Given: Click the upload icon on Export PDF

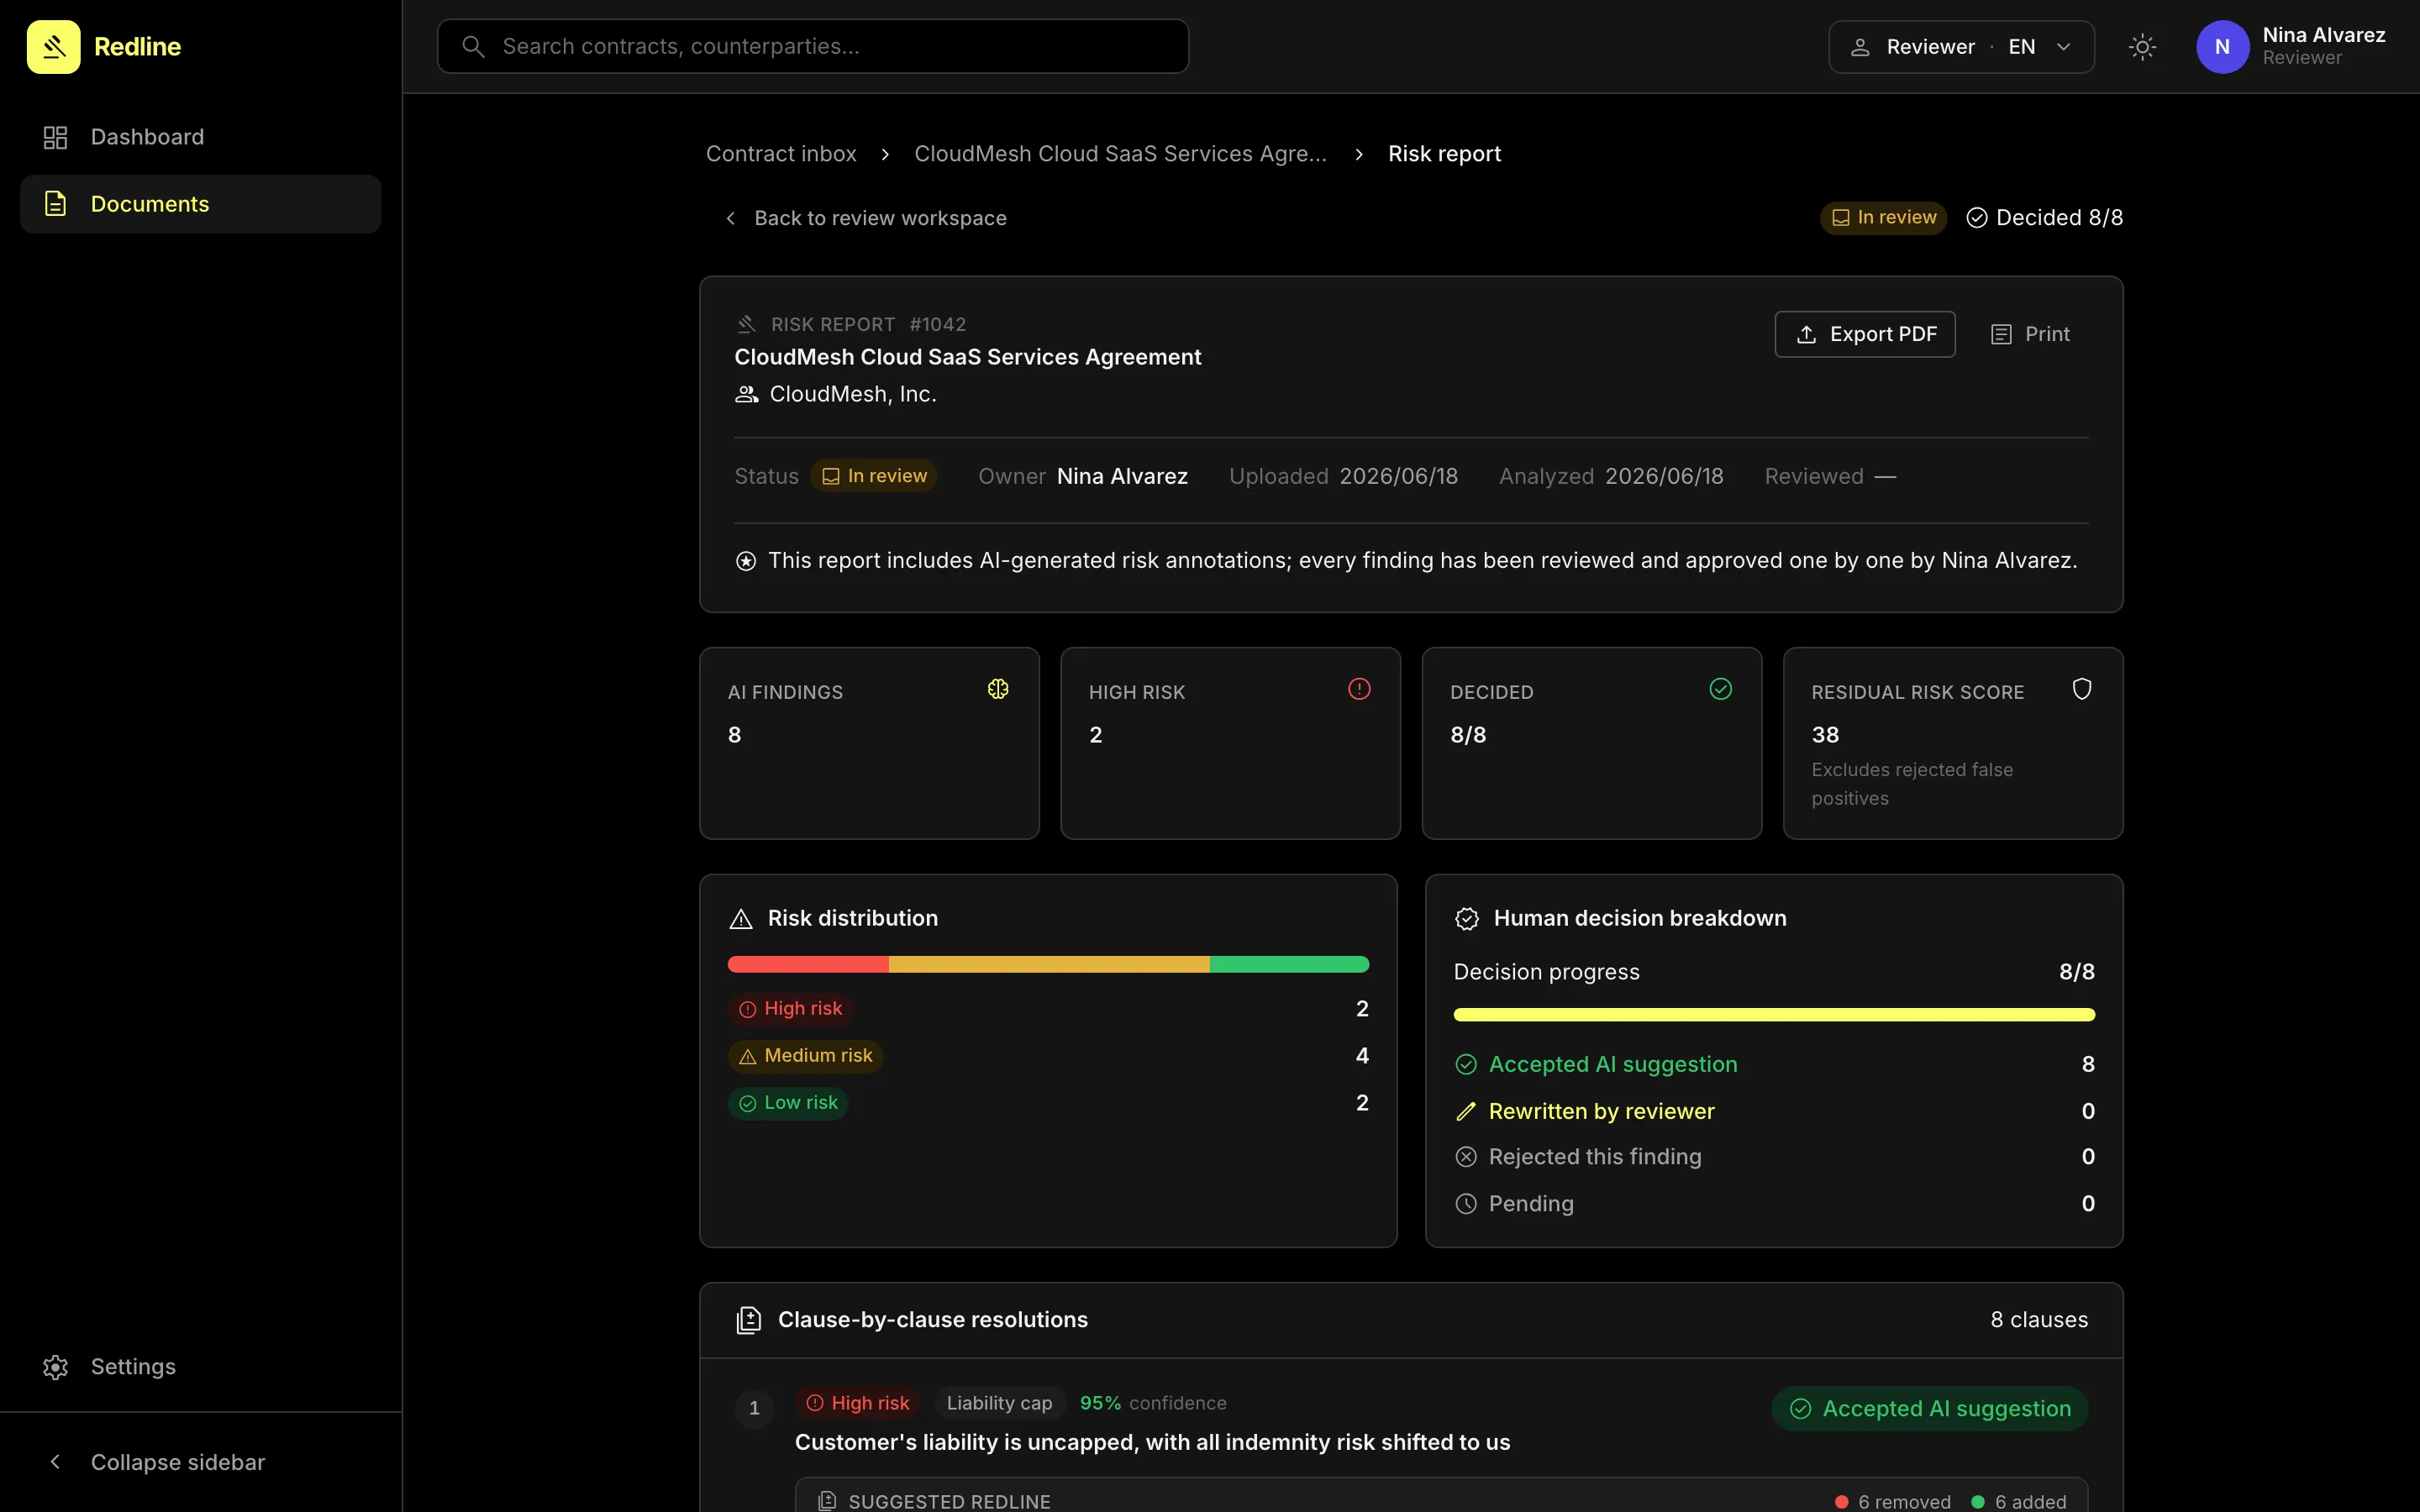Looking at the screenshot, I should pos(1806,334).
